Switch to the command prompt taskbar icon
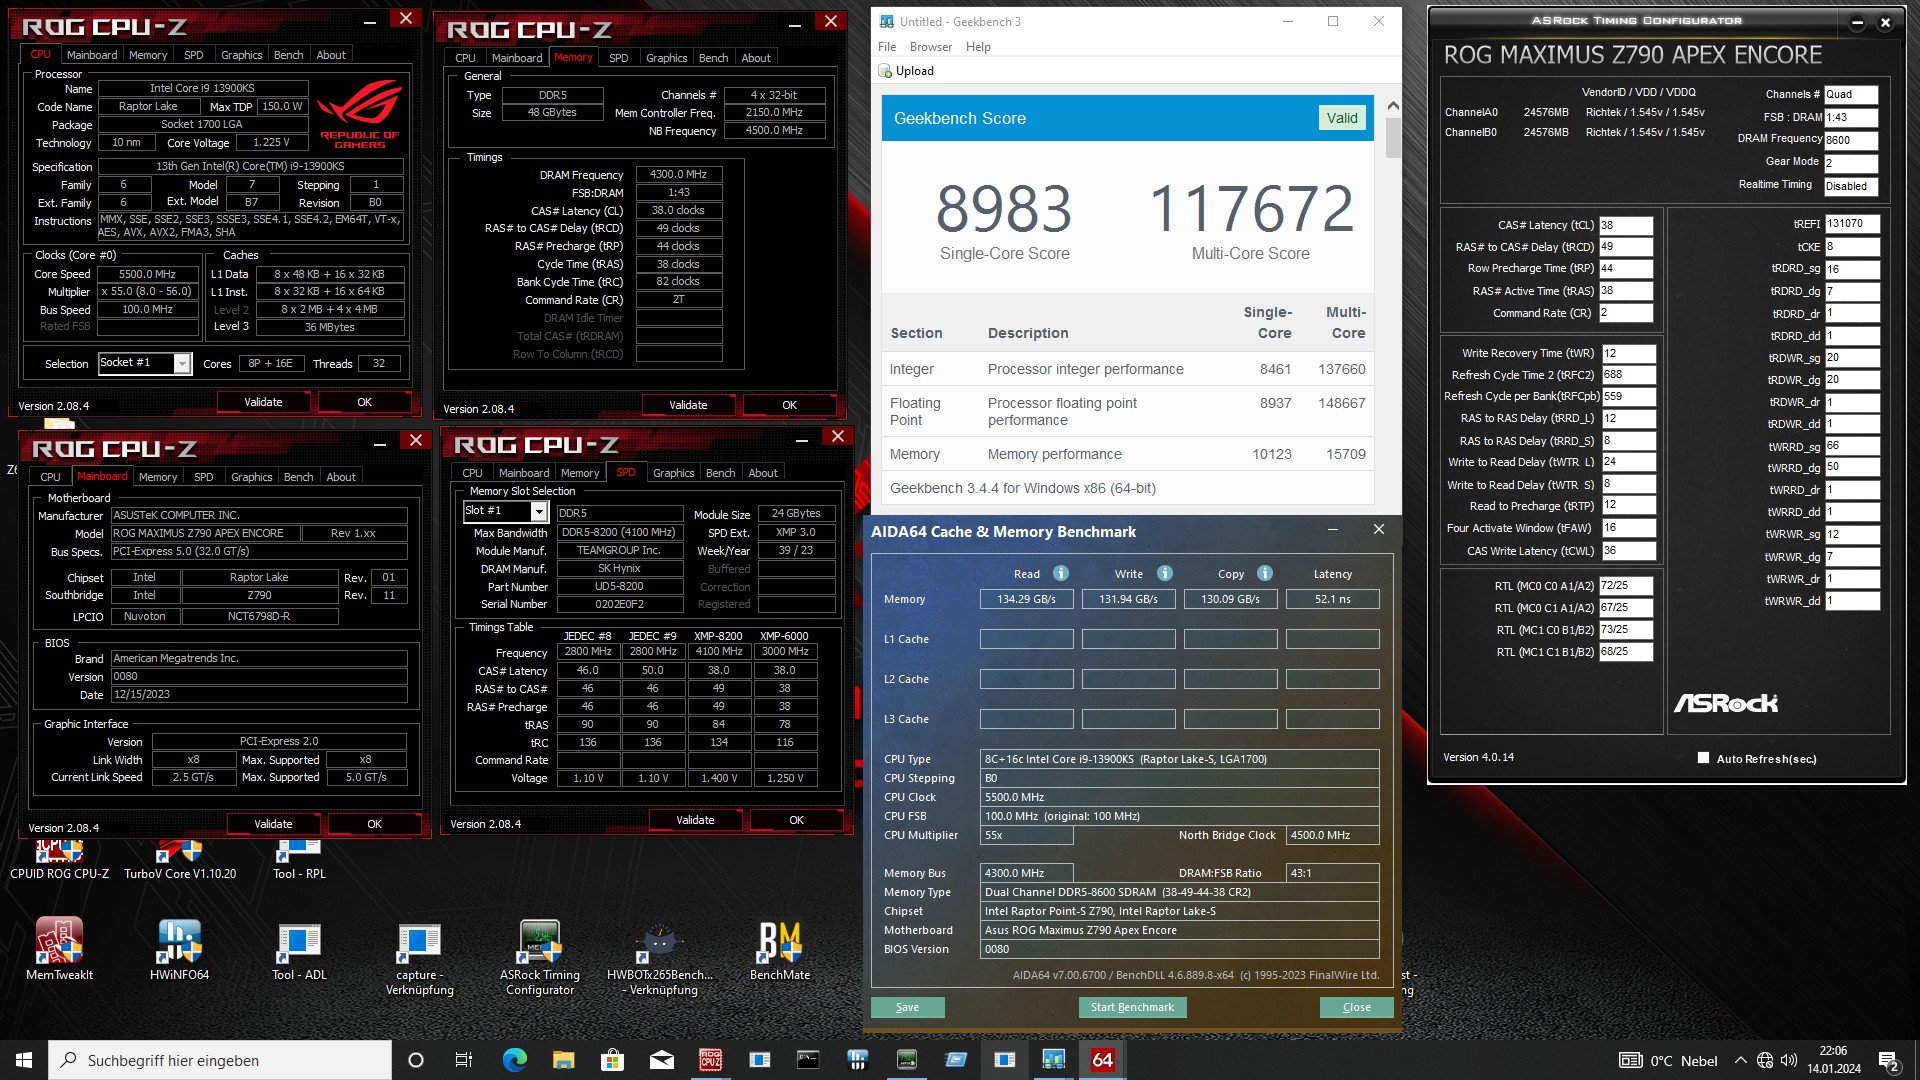The height and width of the screenshot is (1080, 1920). coord(808,1060)
